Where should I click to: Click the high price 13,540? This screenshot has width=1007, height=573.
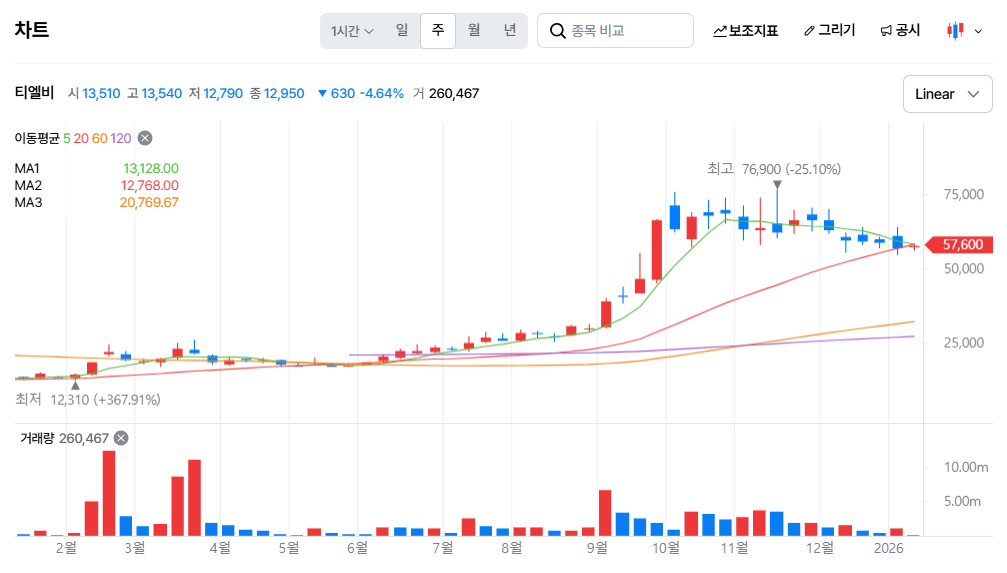[x=162, y=94]
